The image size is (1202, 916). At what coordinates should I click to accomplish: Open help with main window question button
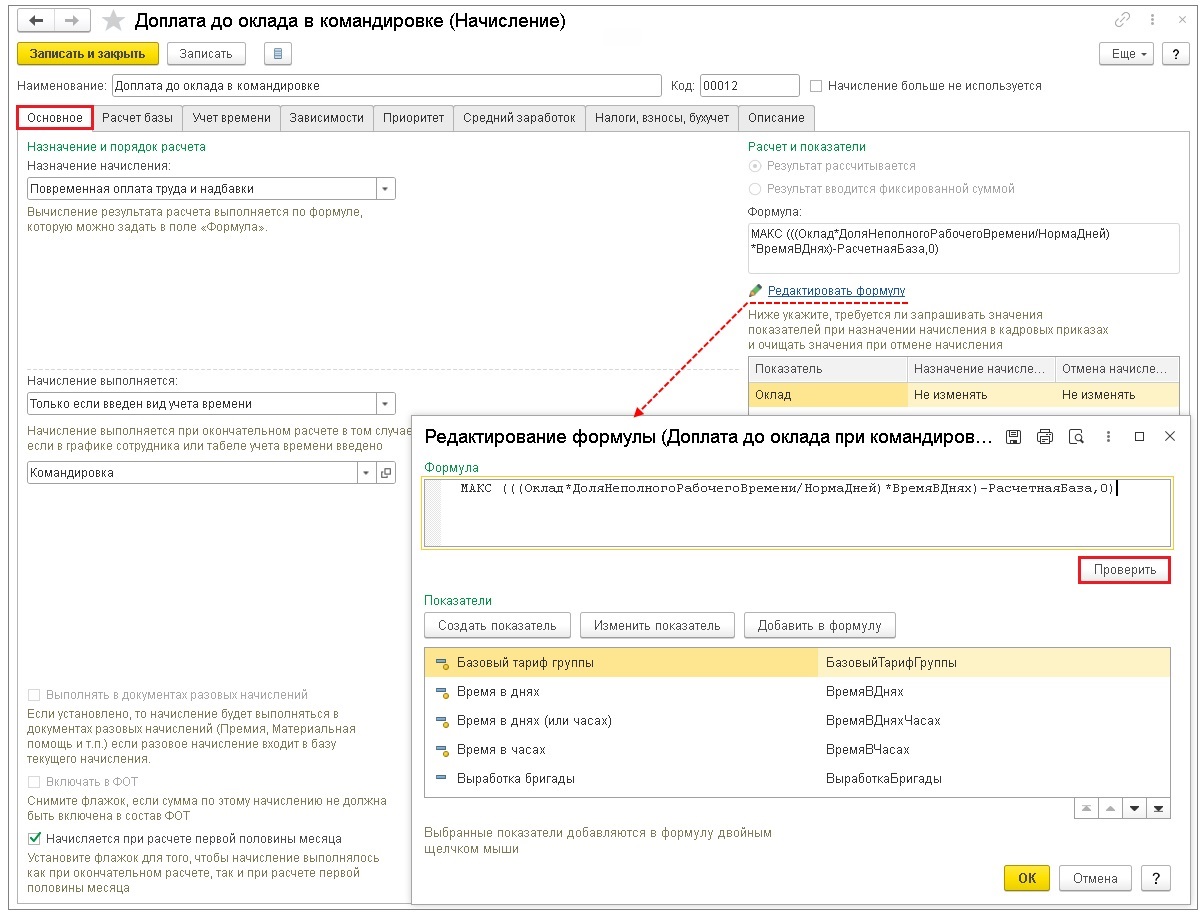point(1175,54)
